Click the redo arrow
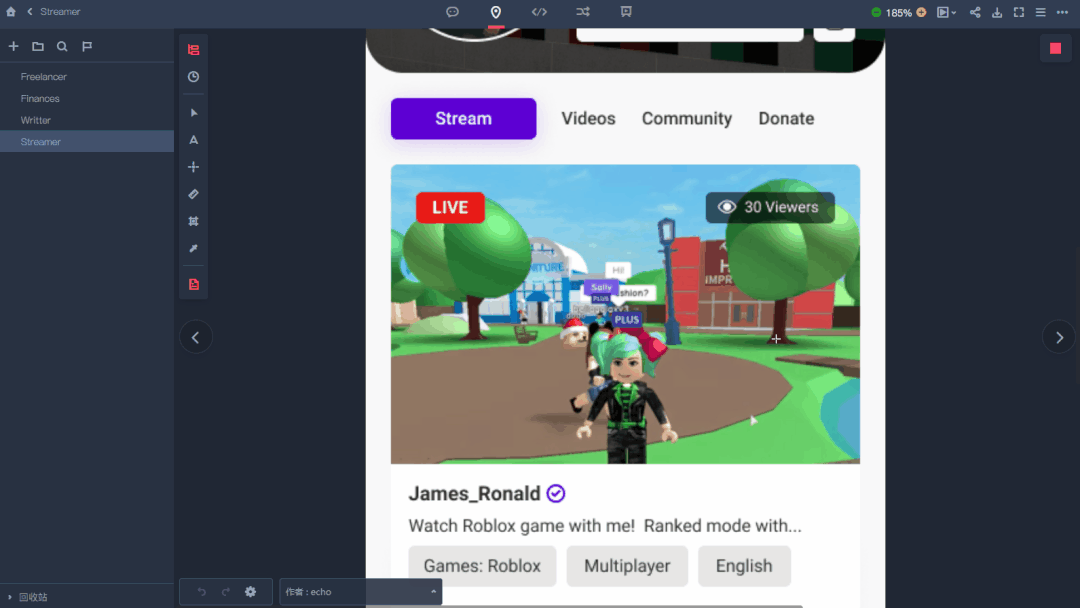The height and width of the screenshot is (608, 1080). (x=225, y=591)
